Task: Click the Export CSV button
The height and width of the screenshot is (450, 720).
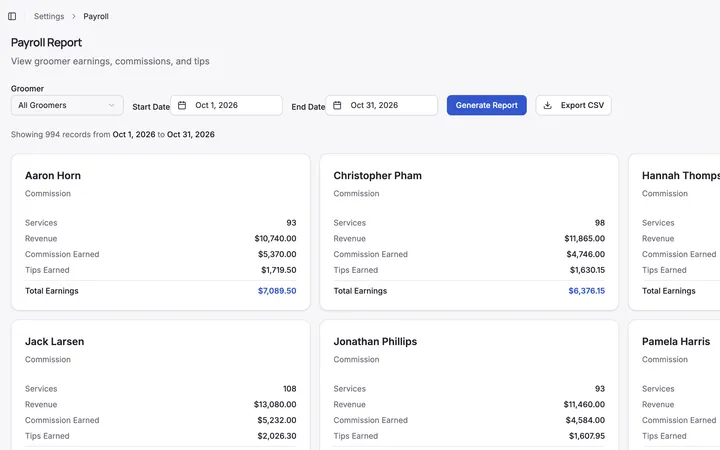Action: 574,105
